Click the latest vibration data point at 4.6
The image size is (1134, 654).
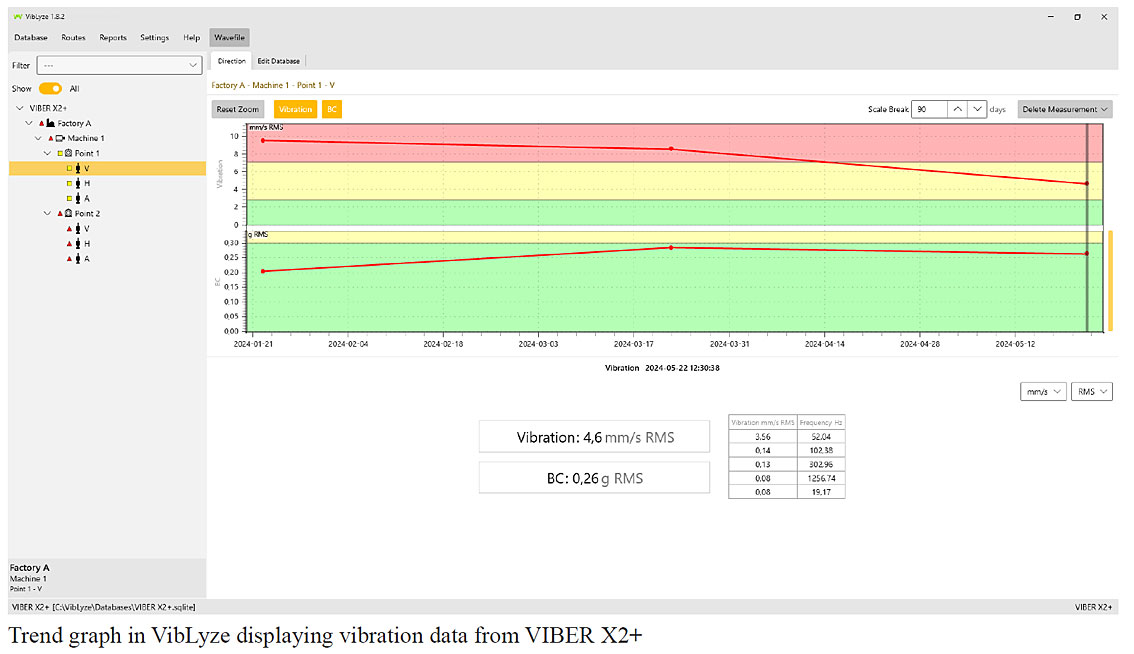(x=1086, y=184)
